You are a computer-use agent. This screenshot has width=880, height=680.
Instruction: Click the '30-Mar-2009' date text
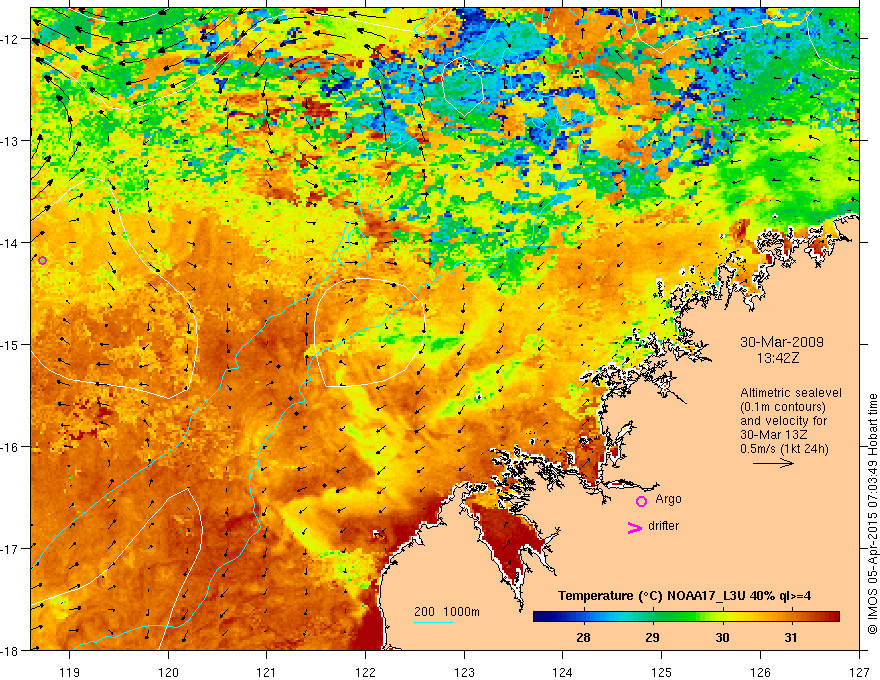coord(782,342)
